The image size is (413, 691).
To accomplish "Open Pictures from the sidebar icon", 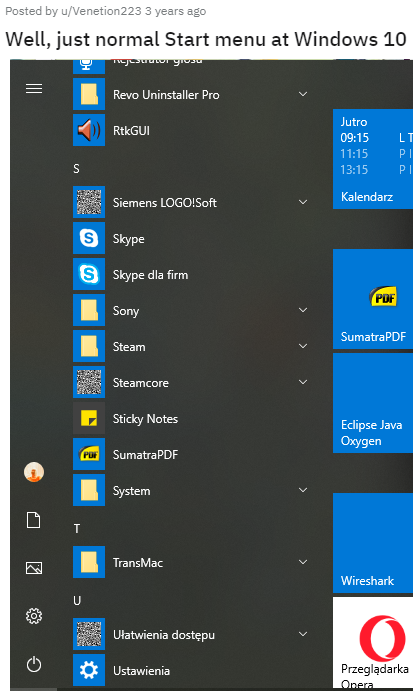I will click(x=34, y=568).
